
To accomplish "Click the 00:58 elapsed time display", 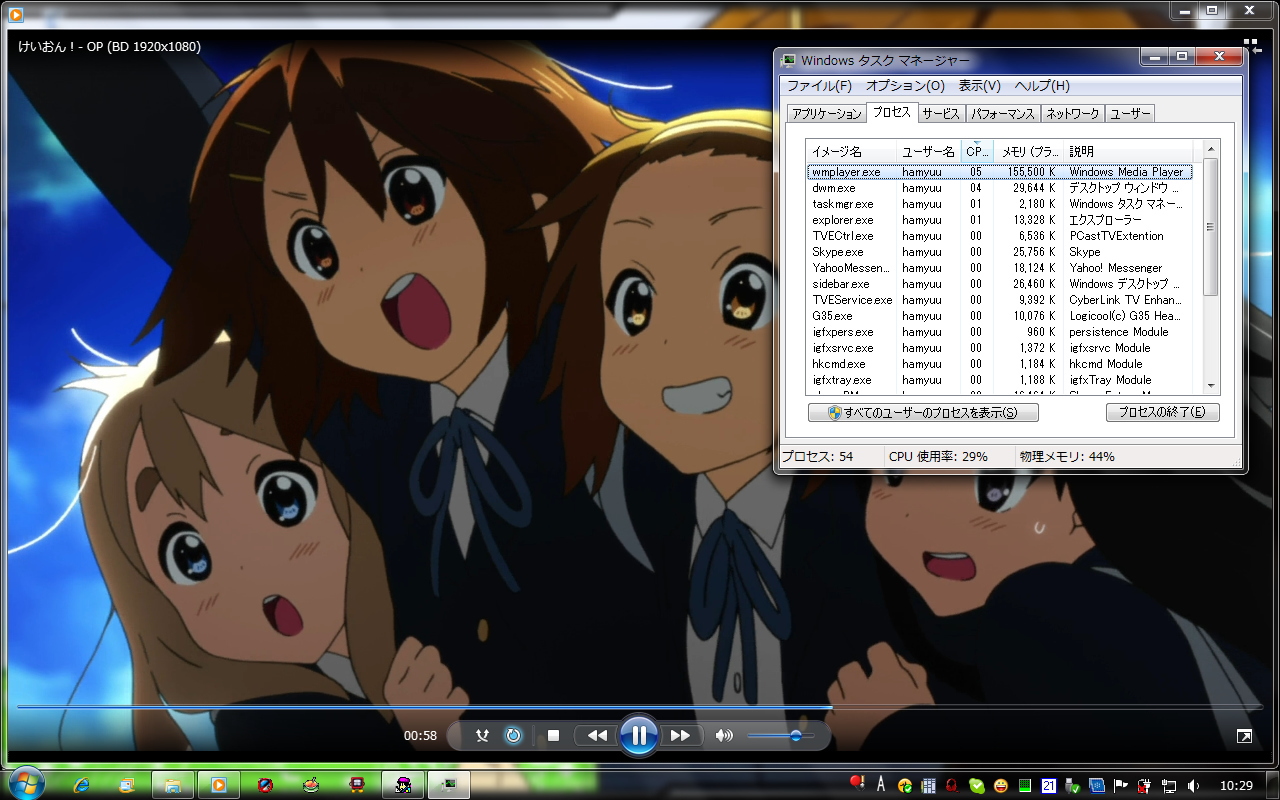I will (x=420, y=736).
